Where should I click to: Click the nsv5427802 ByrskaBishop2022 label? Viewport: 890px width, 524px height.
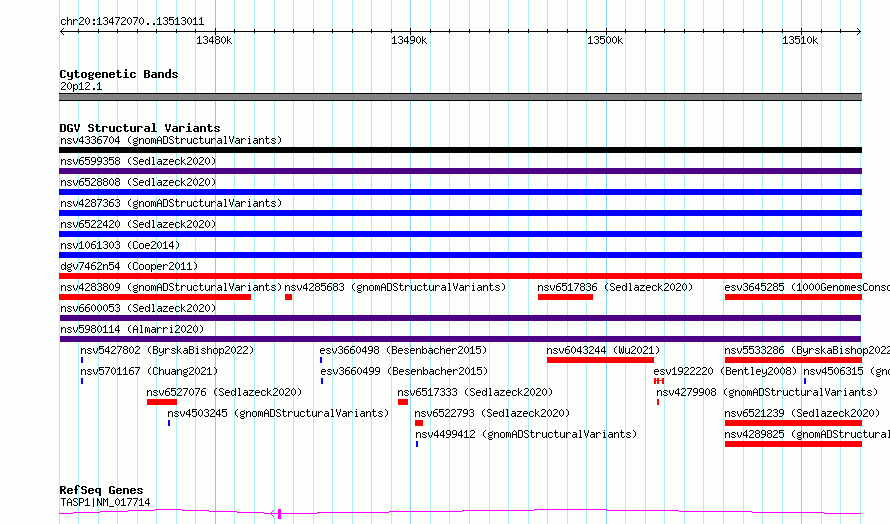(167, 350)
